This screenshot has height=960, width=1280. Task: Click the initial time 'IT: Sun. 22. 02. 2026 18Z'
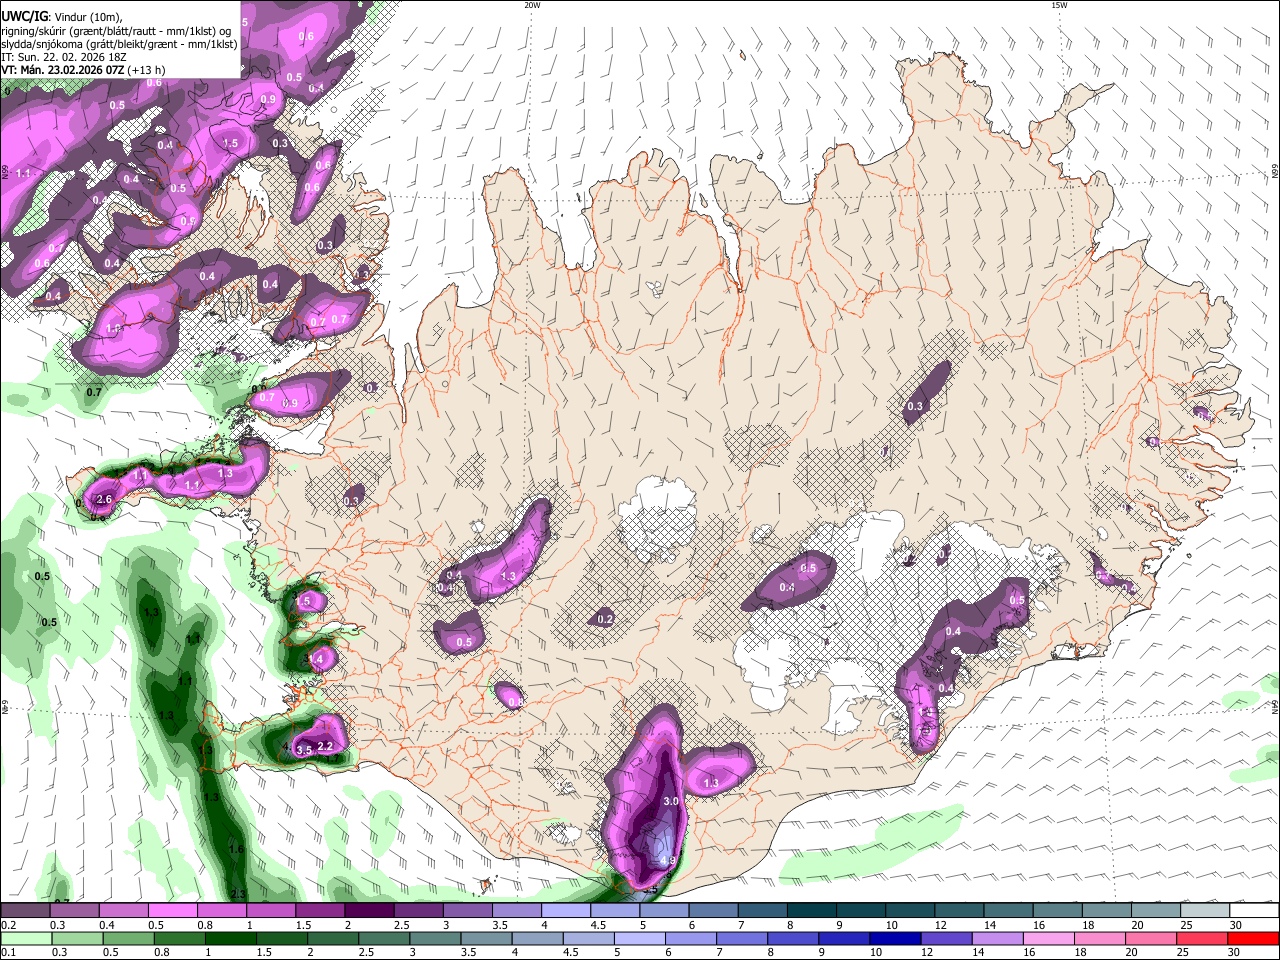point(64,57)
